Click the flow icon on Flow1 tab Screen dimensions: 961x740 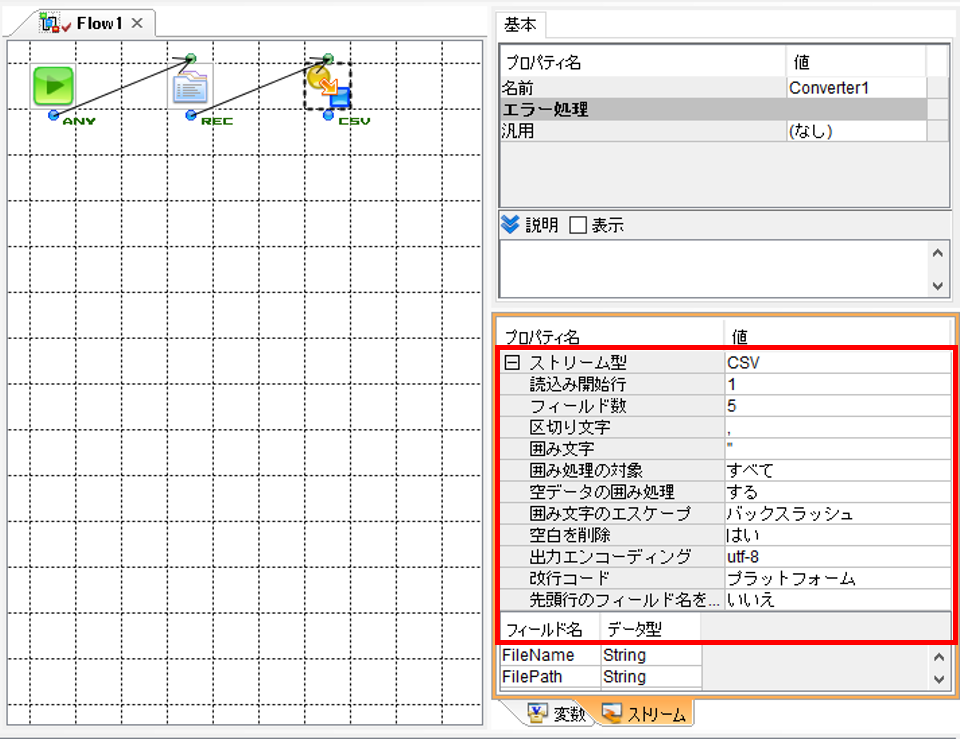point(54,23)
